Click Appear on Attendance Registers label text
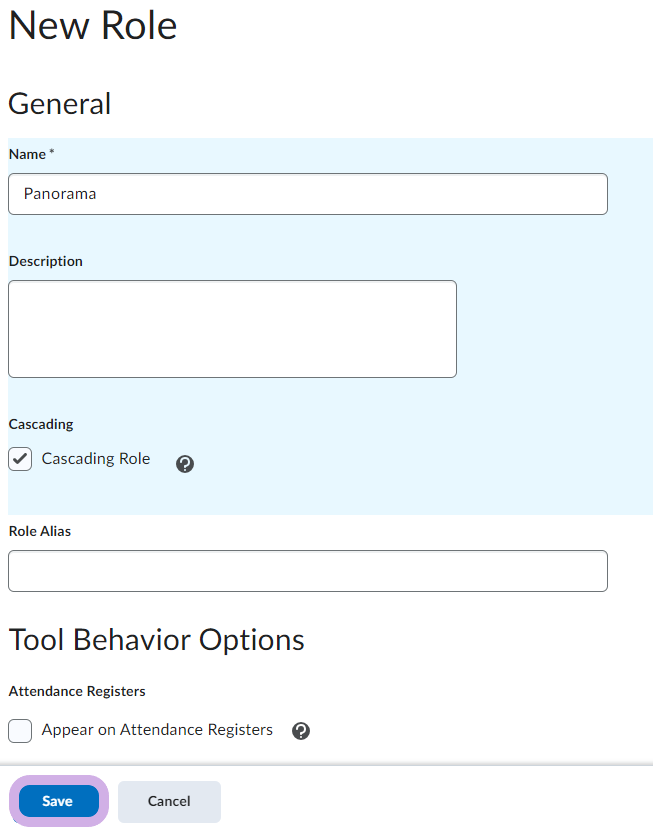The width and height of the screenshot is (653, 832). click(x=157, y=730)
